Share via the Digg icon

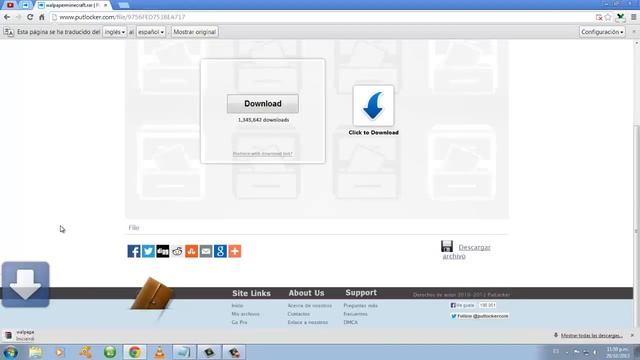[x=162, y=251]
